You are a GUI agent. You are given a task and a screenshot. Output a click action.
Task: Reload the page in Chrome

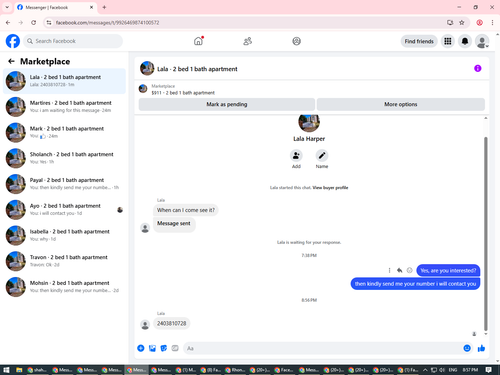tap(34, 23)
